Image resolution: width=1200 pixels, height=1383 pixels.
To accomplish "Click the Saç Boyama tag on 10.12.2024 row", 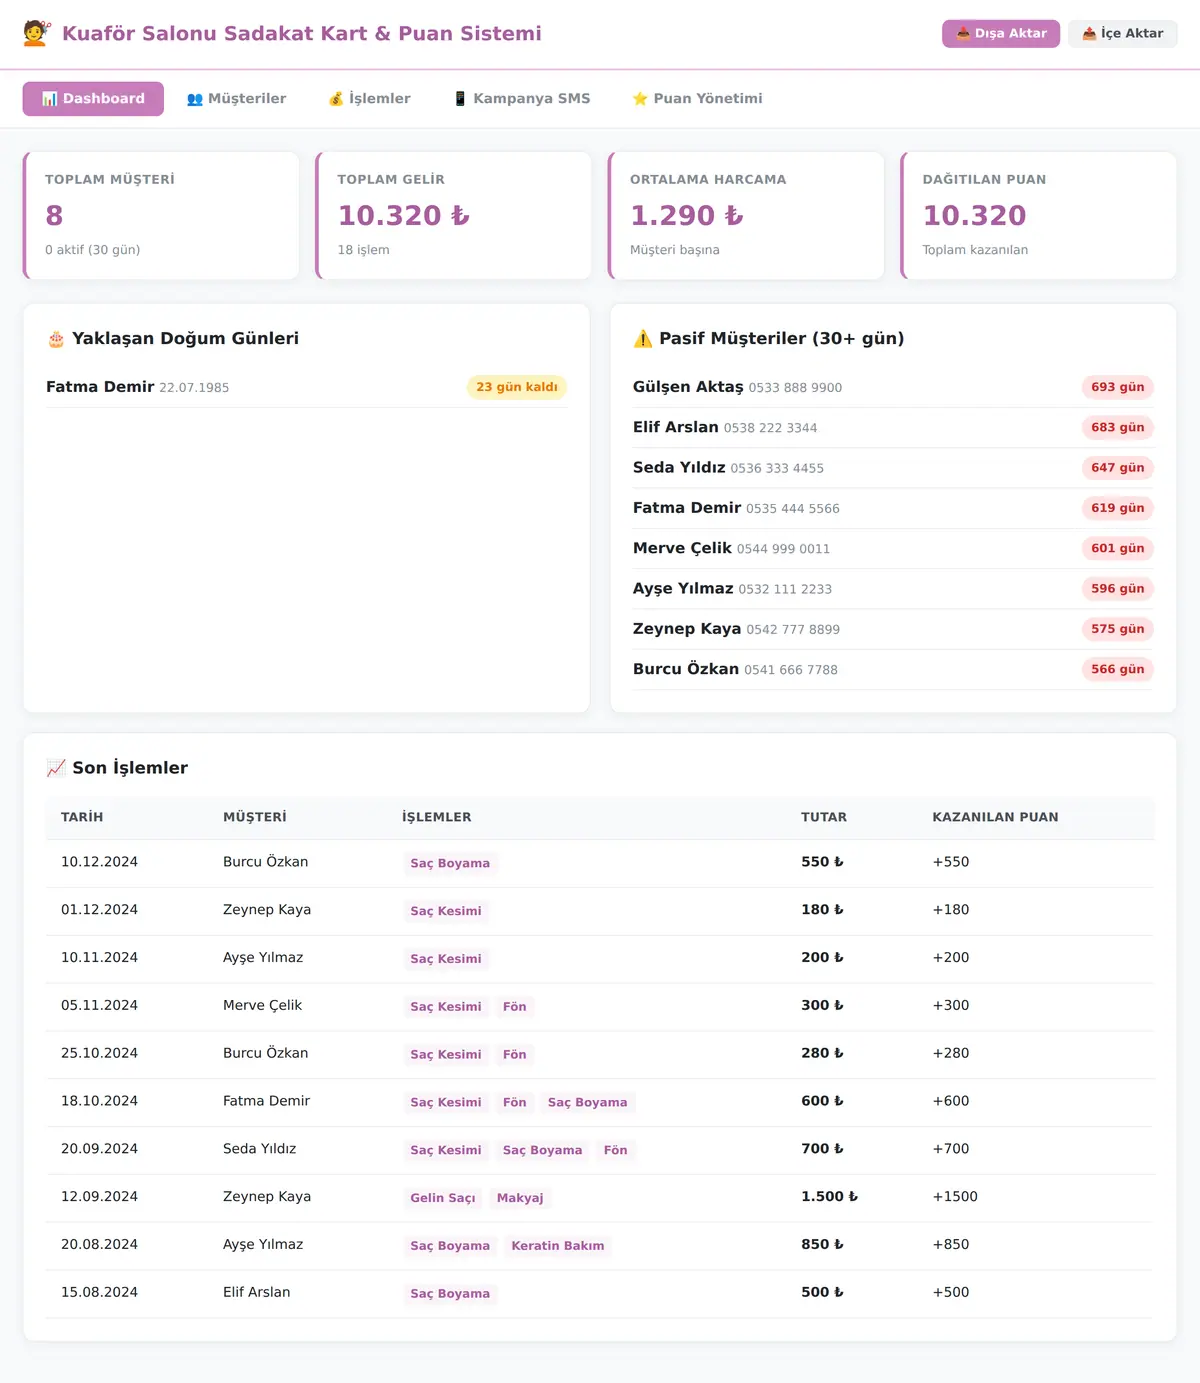I will [x=450, y=863].
